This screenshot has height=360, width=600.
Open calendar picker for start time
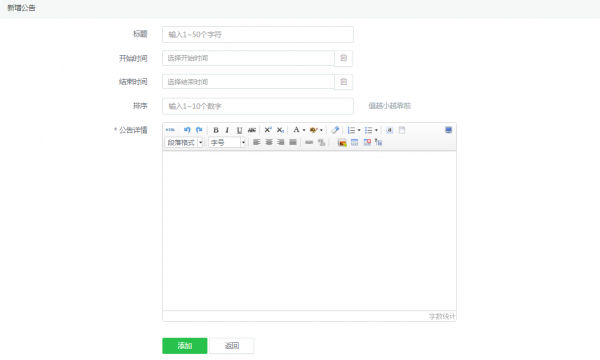344,58
